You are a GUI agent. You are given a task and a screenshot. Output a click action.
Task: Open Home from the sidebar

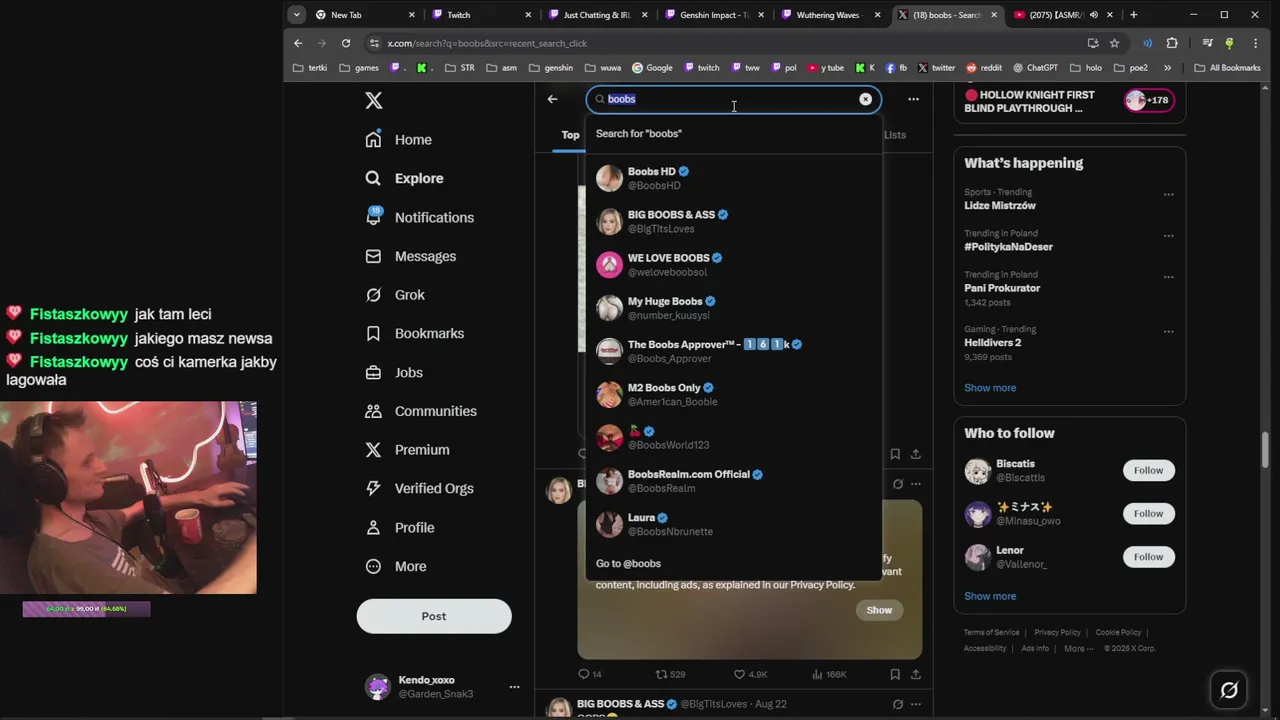(399, 140)
